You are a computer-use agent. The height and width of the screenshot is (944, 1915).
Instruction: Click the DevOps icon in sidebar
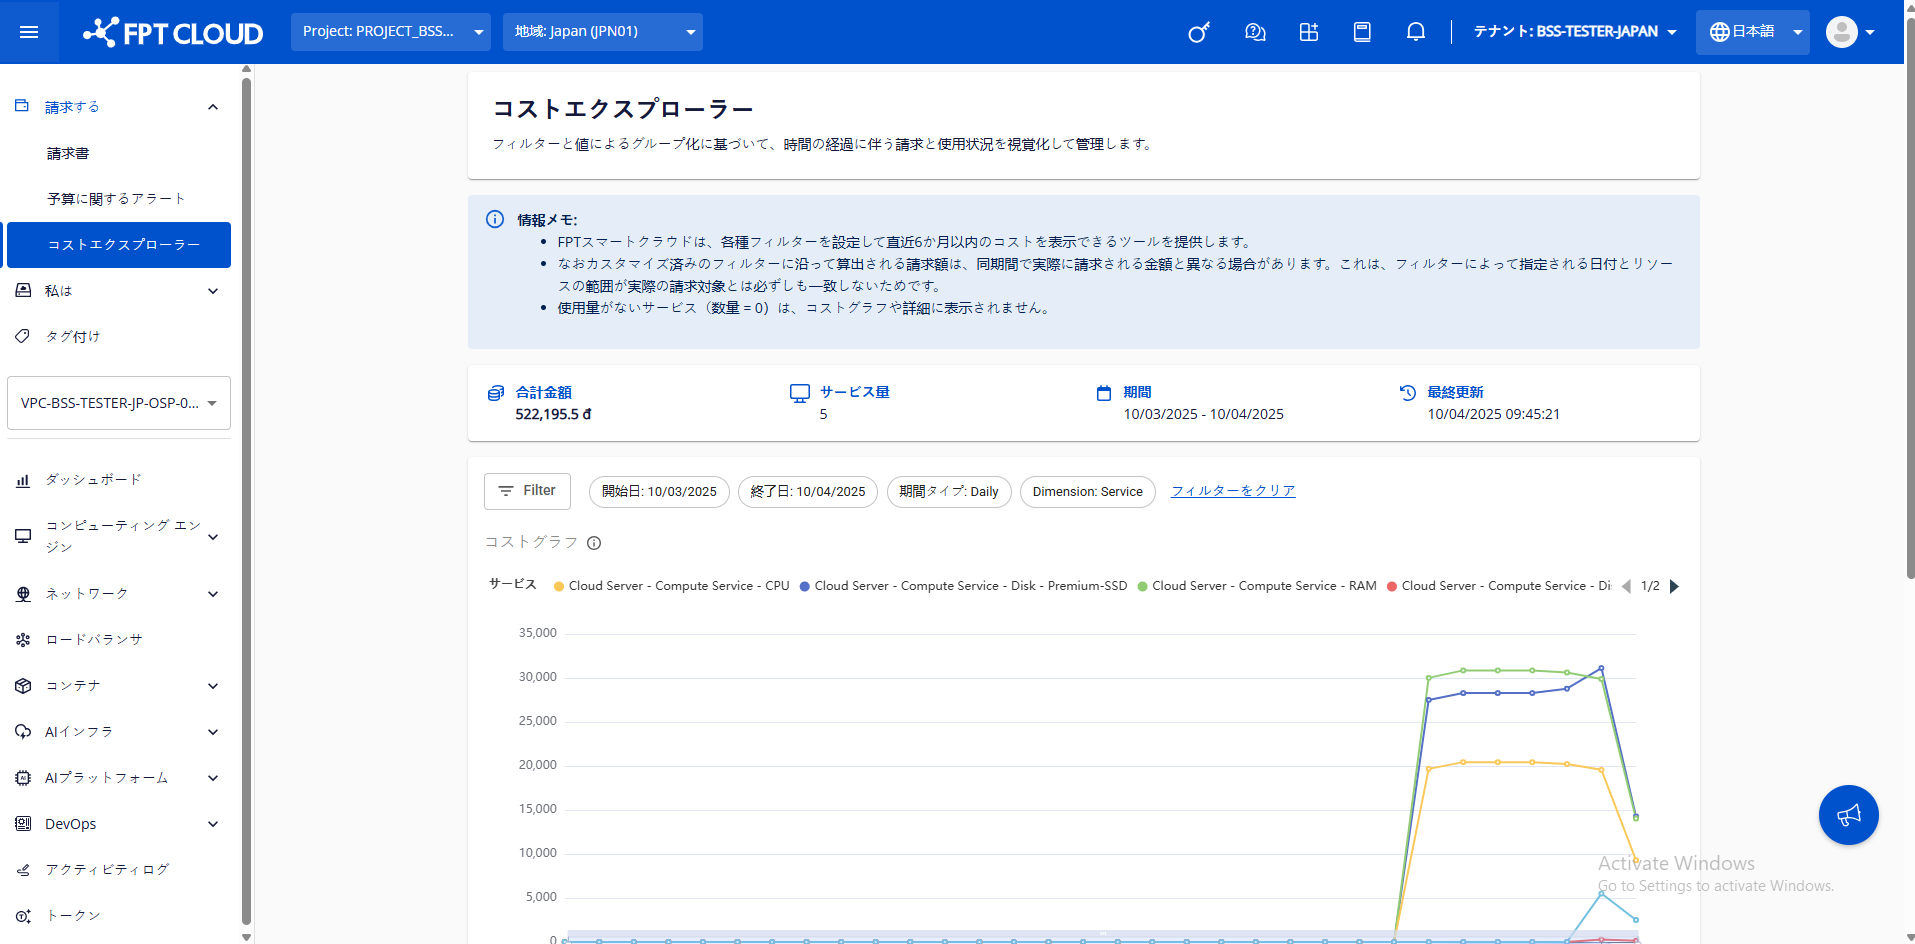[x=23, y=824]
